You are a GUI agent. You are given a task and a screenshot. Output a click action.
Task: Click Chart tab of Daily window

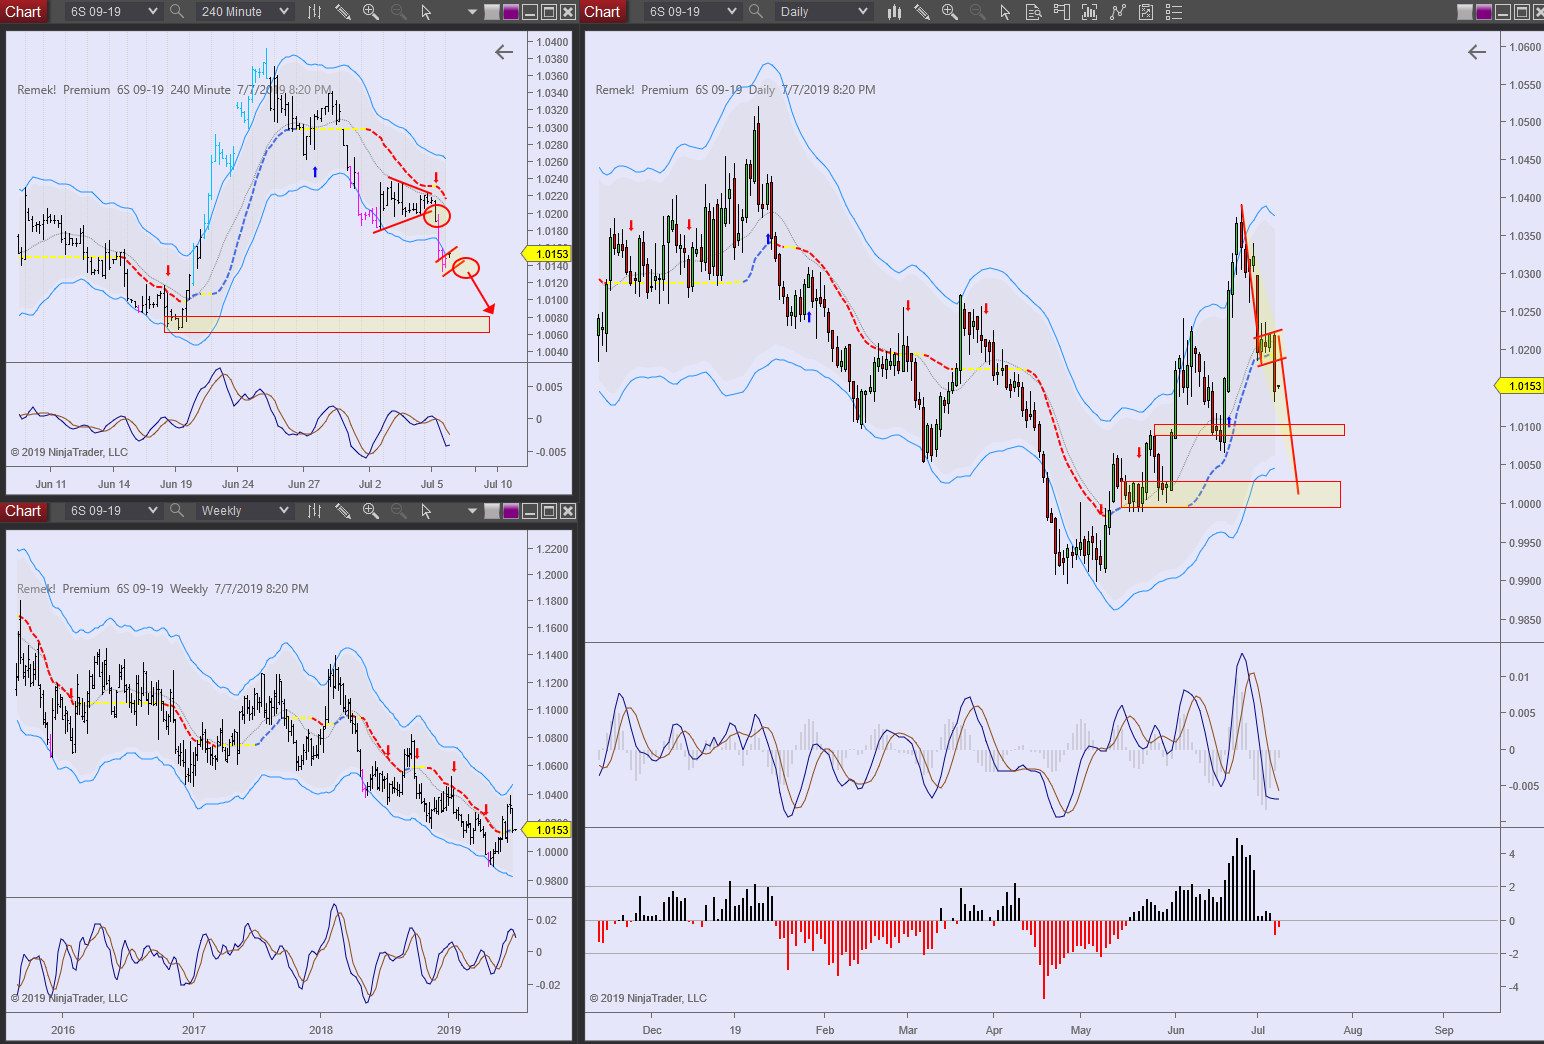click(x=602, y=12)
